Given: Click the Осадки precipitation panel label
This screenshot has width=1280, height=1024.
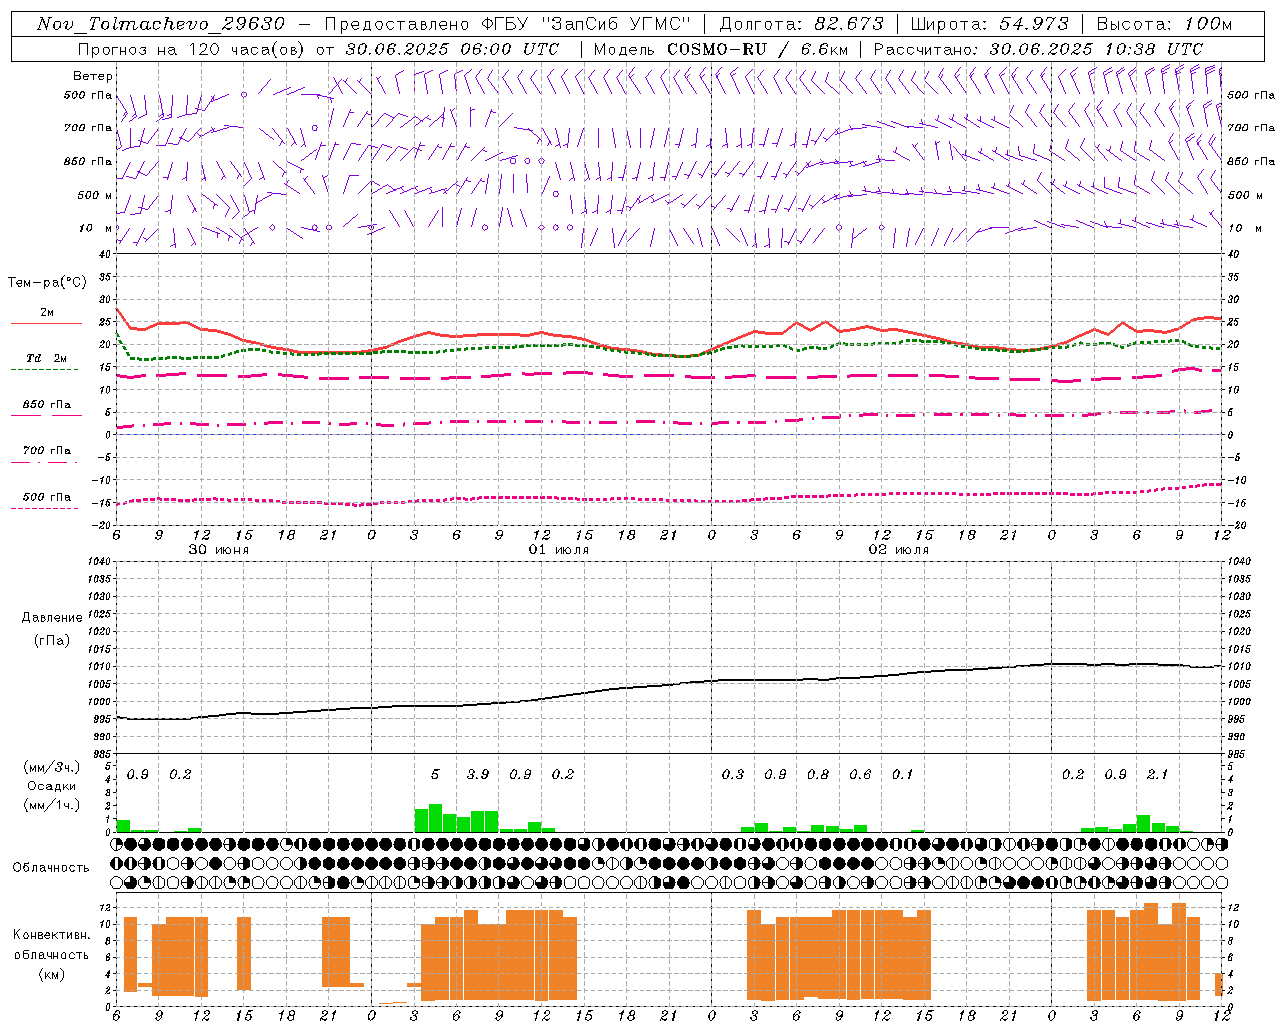Looking at the screenshot, I should 52,786.
